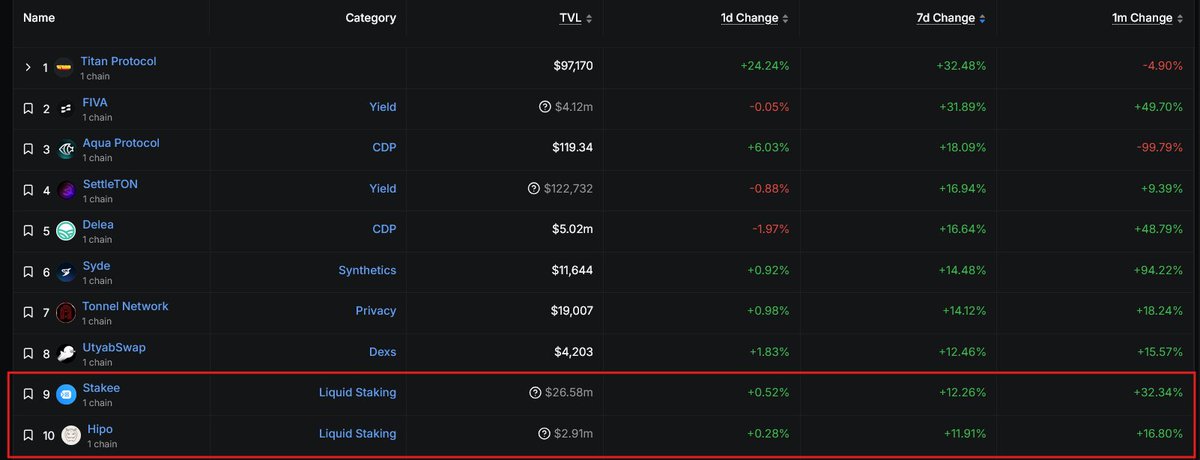Image resolution: width=1200 pixels, height=460 pixels.
Task: Click the SettleTON logo icon
Action: [66, 190]
